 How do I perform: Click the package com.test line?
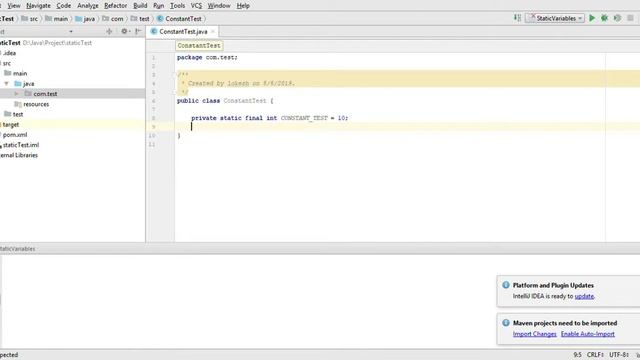point(207,58)
